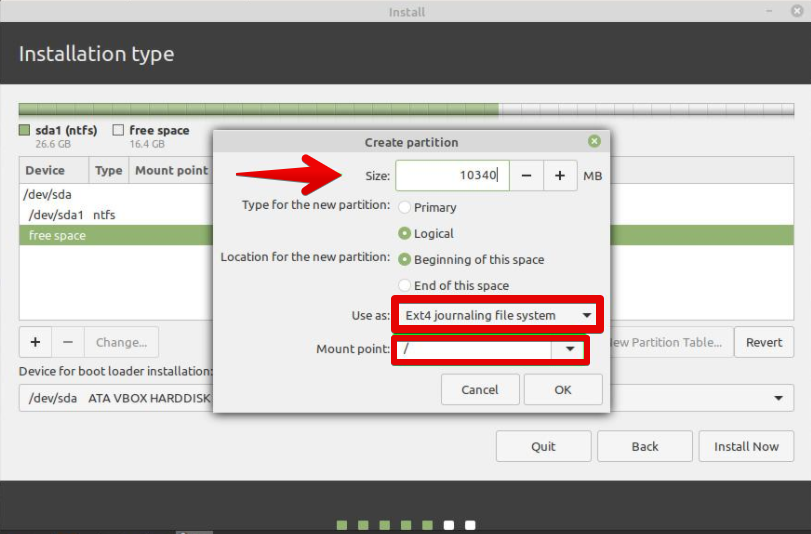This screenshot has width=811, height=534.
Task: Select the Primary partition type
Action: [x=405, y=208]
